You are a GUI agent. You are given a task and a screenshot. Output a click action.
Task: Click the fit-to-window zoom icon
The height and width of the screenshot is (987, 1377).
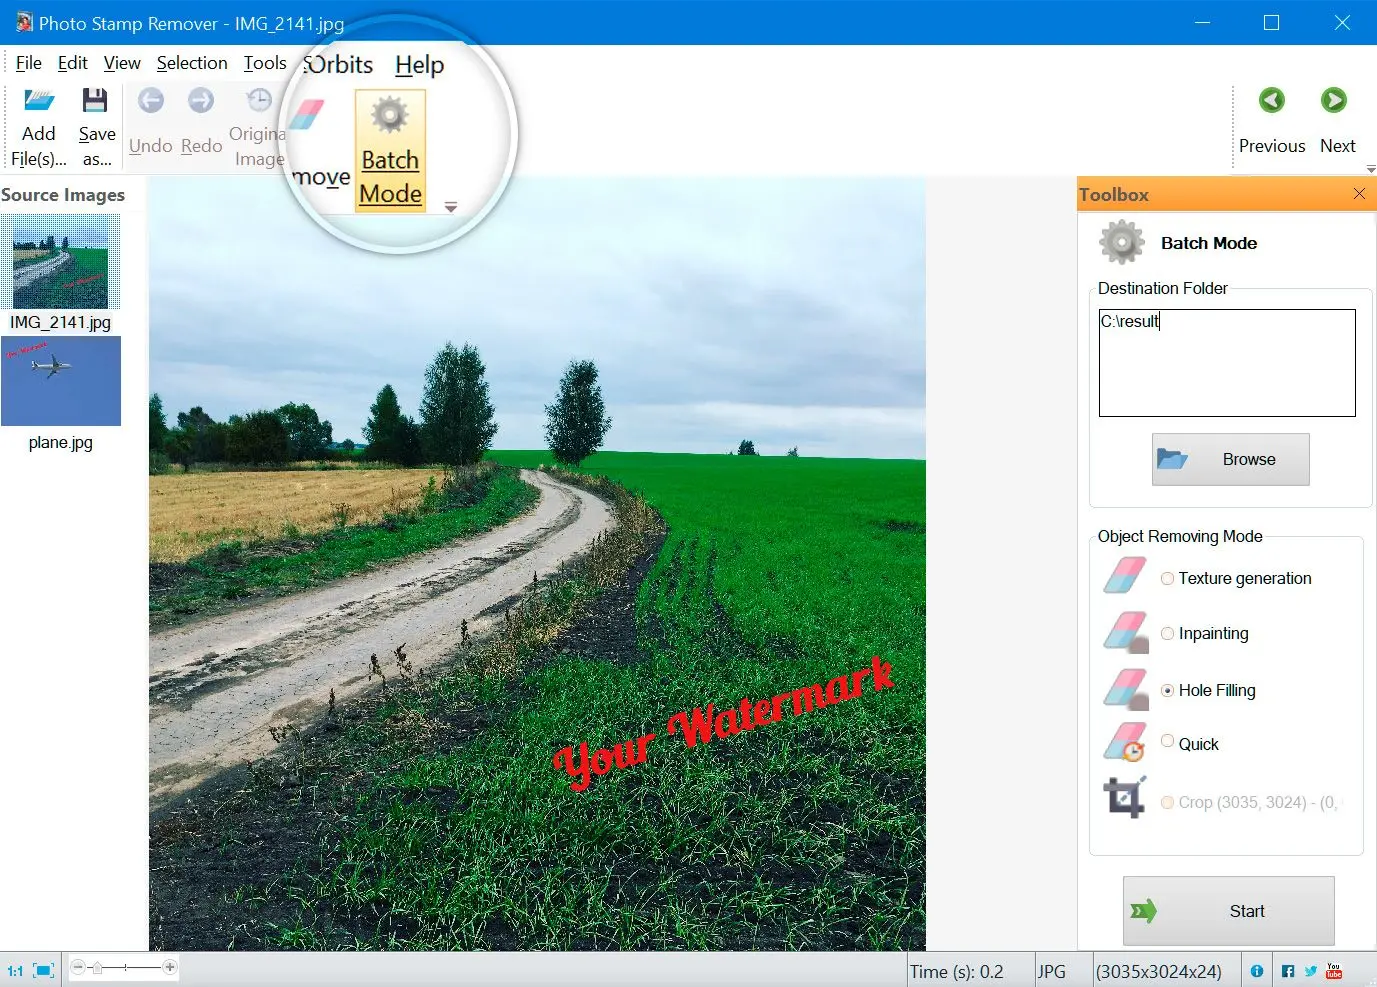tap(43, 970)
